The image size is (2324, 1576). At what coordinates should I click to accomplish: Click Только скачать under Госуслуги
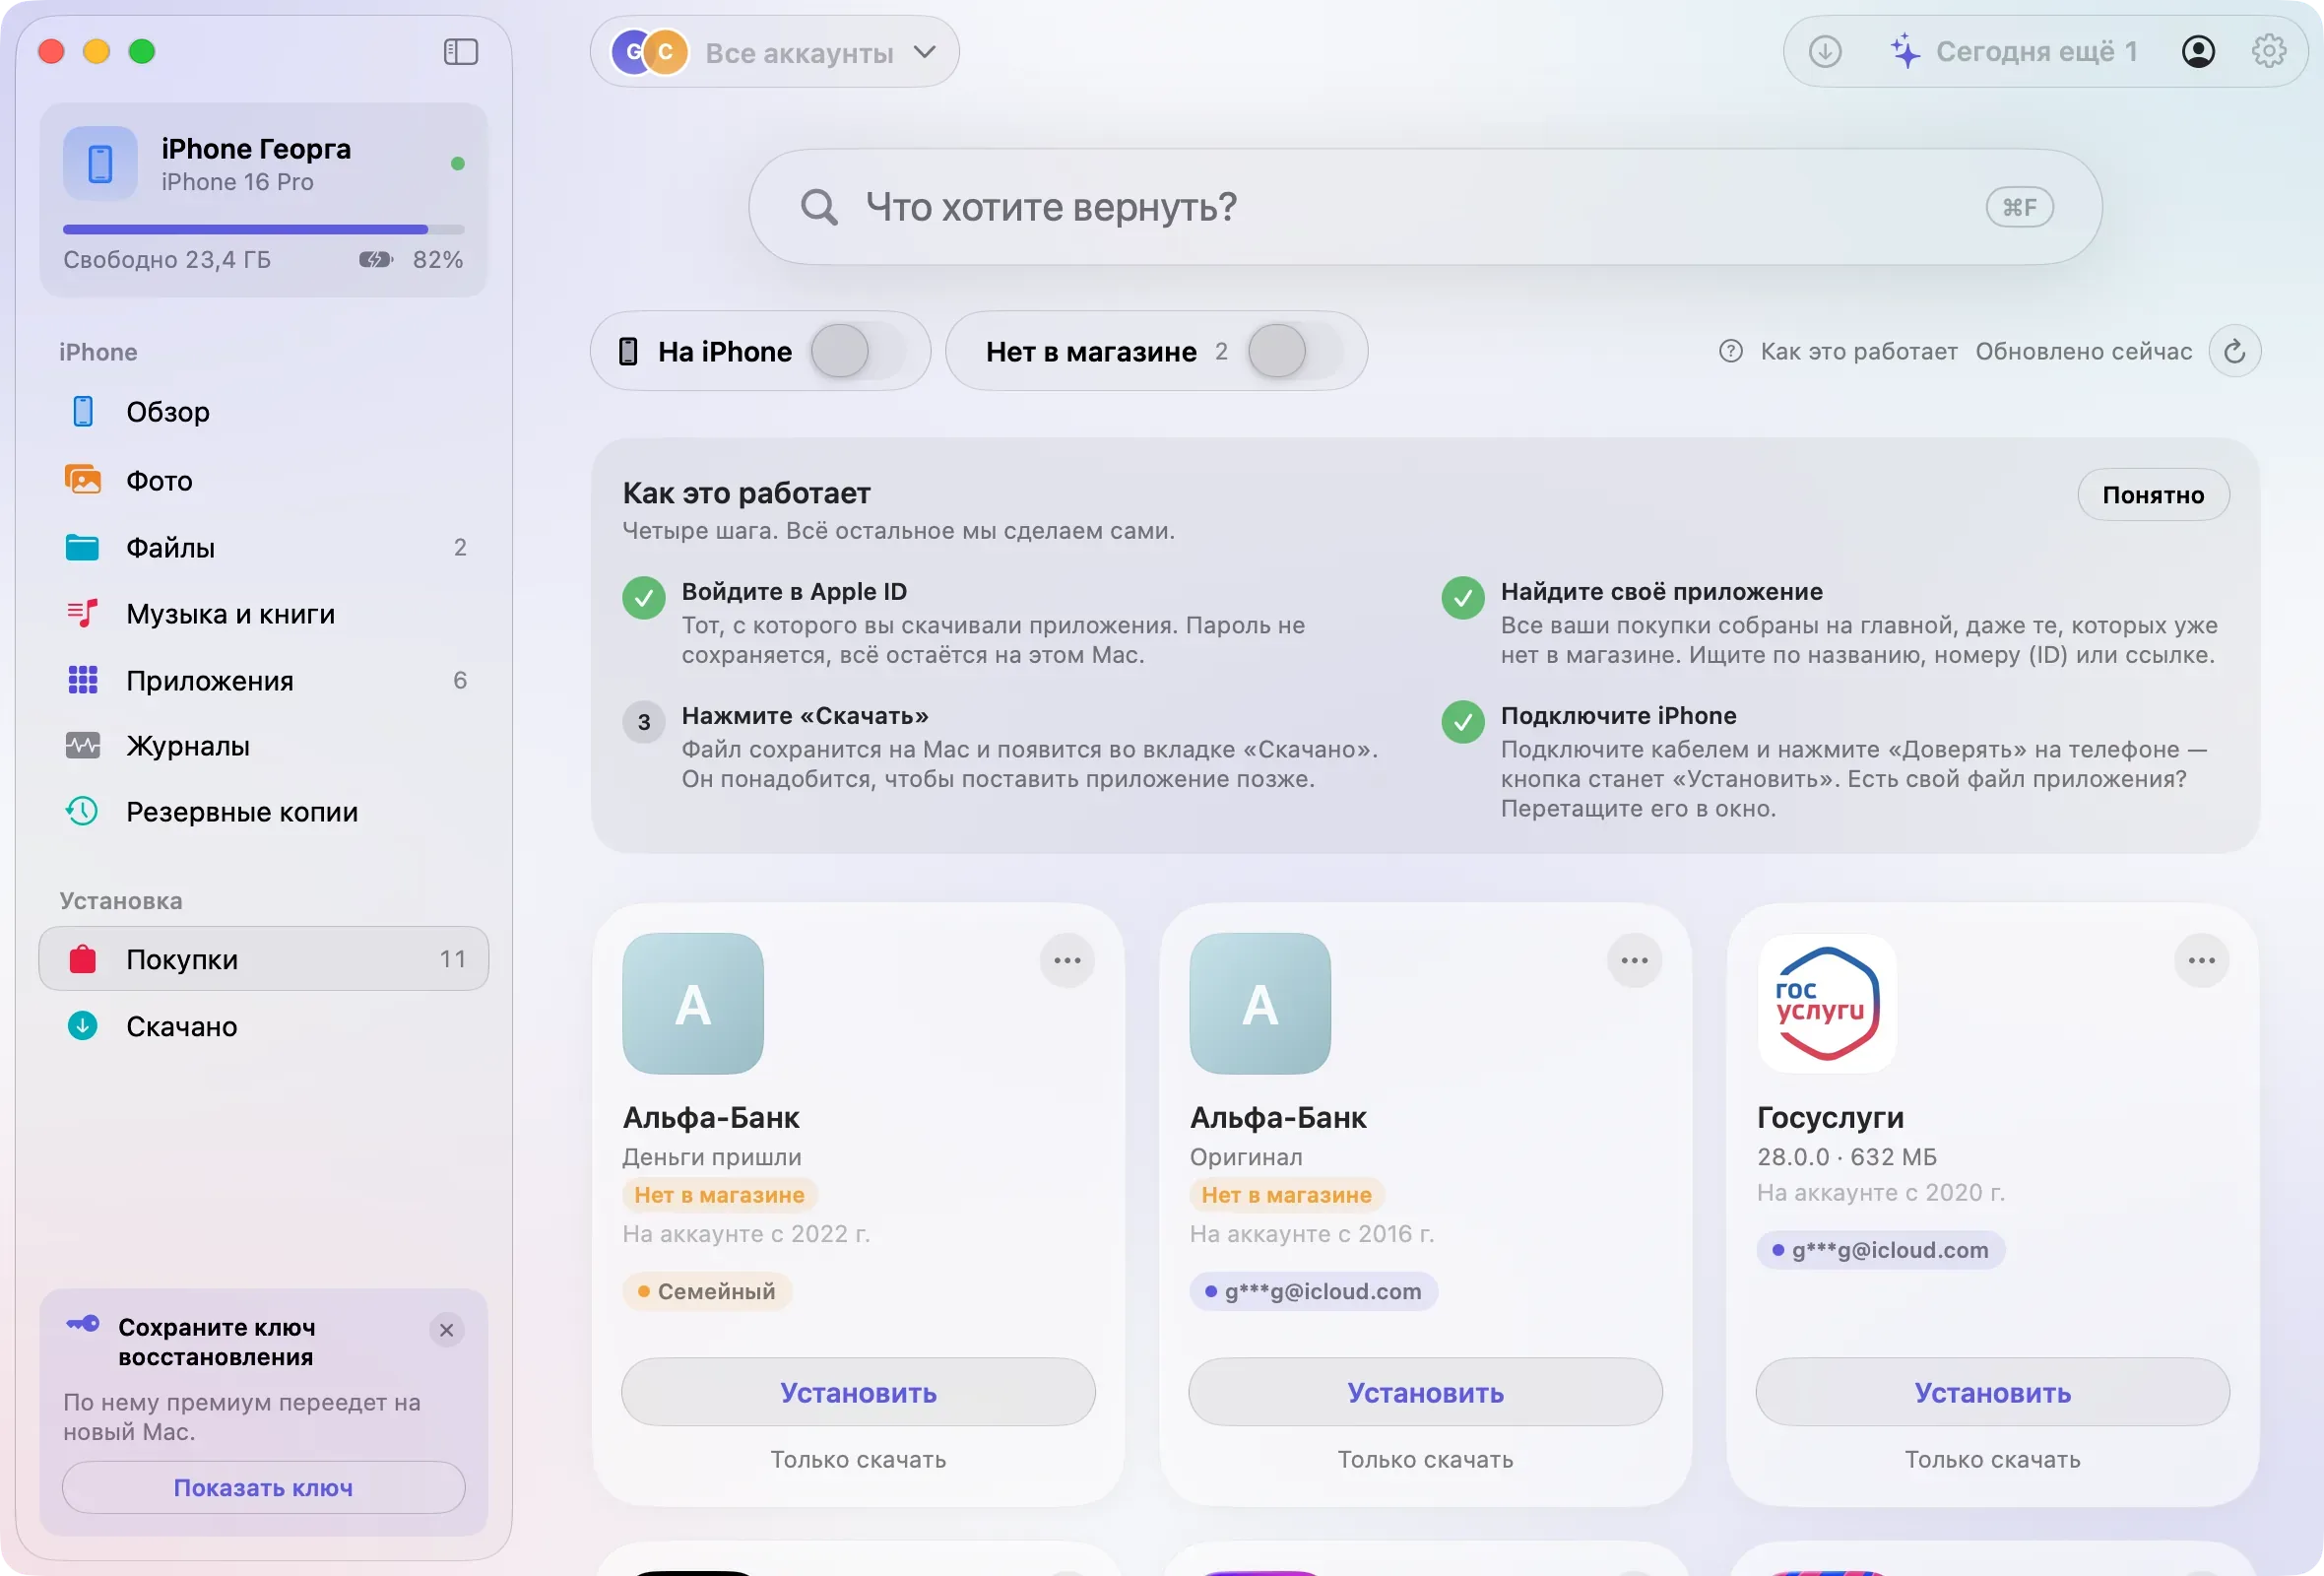1992,1459
